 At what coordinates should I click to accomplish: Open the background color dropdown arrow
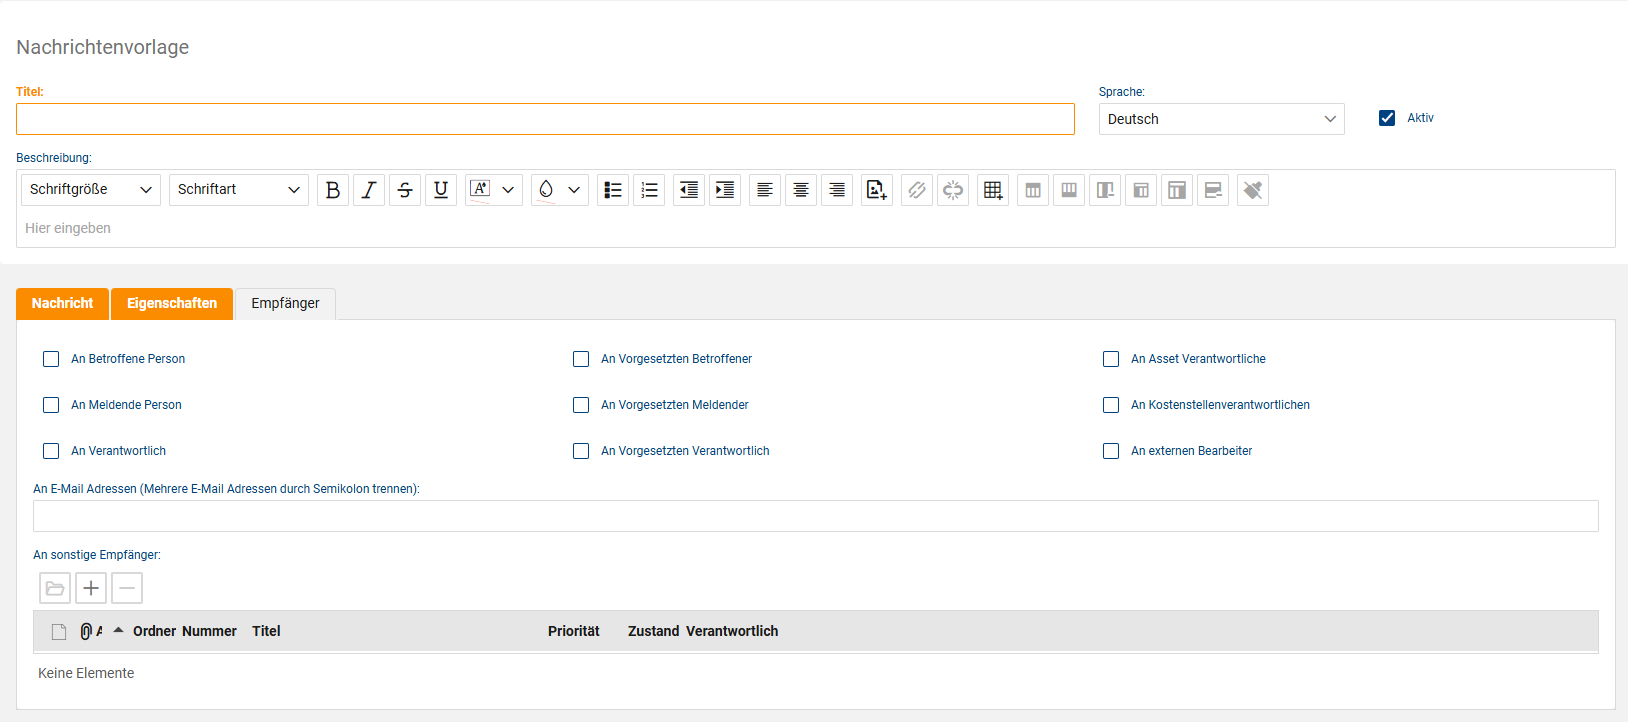(x=574, y=190)
